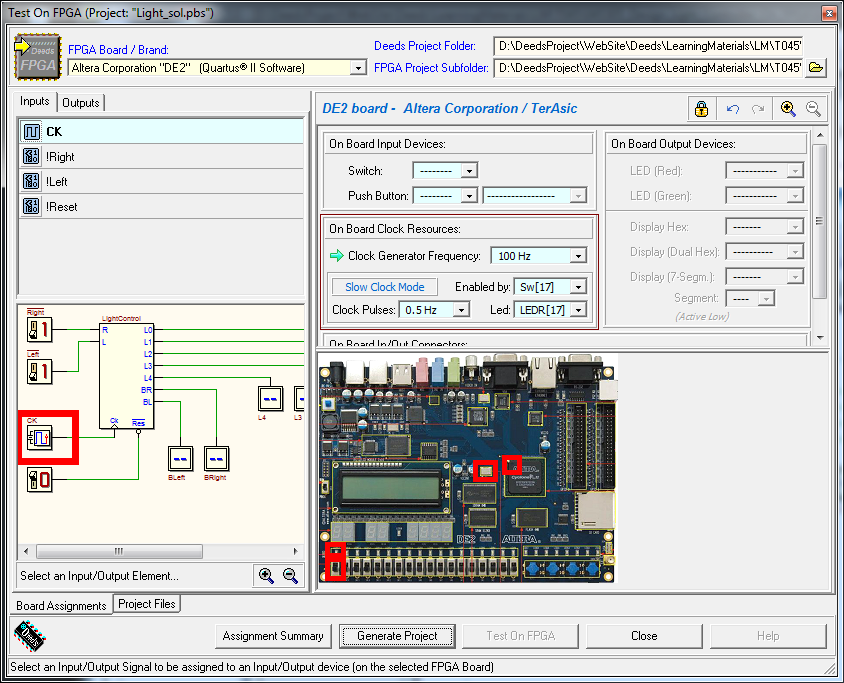Viewport: 844px width, 683px height.
Task: Open the Enabled by Sw[17] dropdown
Action: pyautogui.click(x=579, y=287)
